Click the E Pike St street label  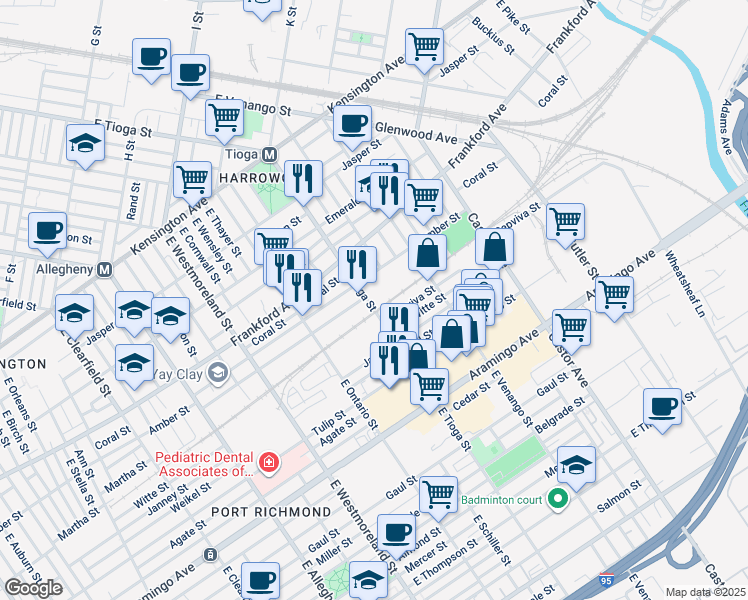coord(513,17)
